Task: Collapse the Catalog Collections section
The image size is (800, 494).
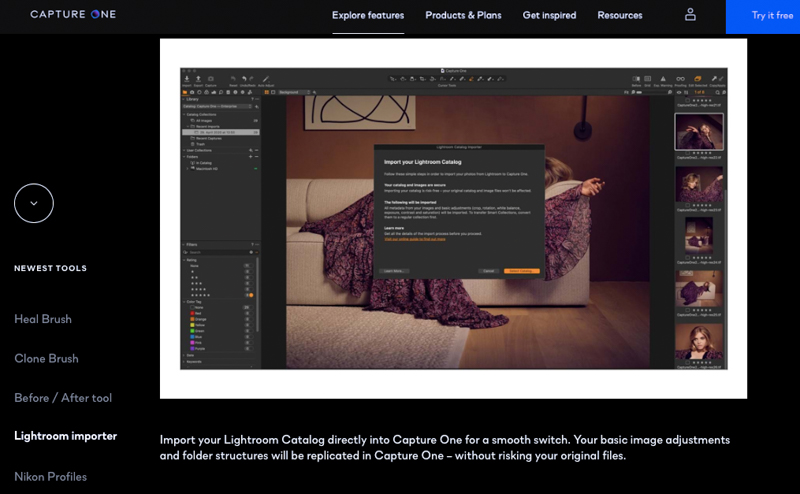Action: pos(184,114)
